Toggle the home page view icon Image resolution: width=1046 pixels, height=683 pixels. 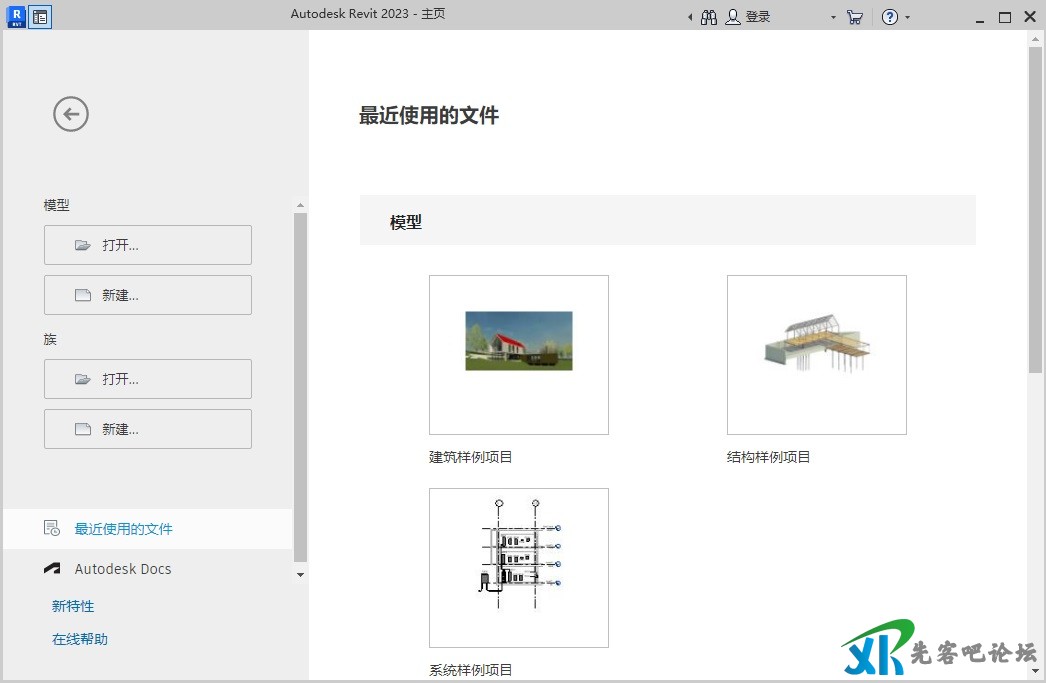pos(40,17)
